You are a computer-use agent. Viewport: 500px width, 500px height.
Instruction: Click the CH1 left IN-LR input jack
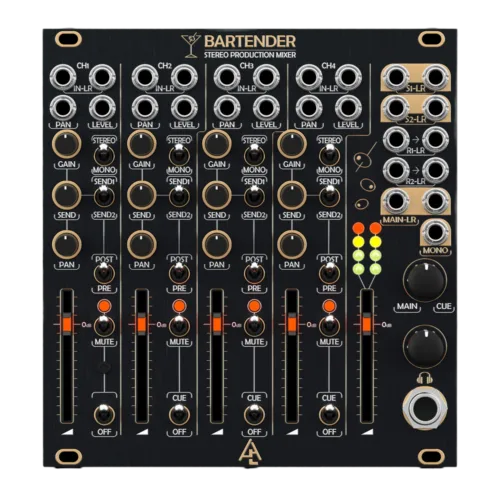pos(63,77)
